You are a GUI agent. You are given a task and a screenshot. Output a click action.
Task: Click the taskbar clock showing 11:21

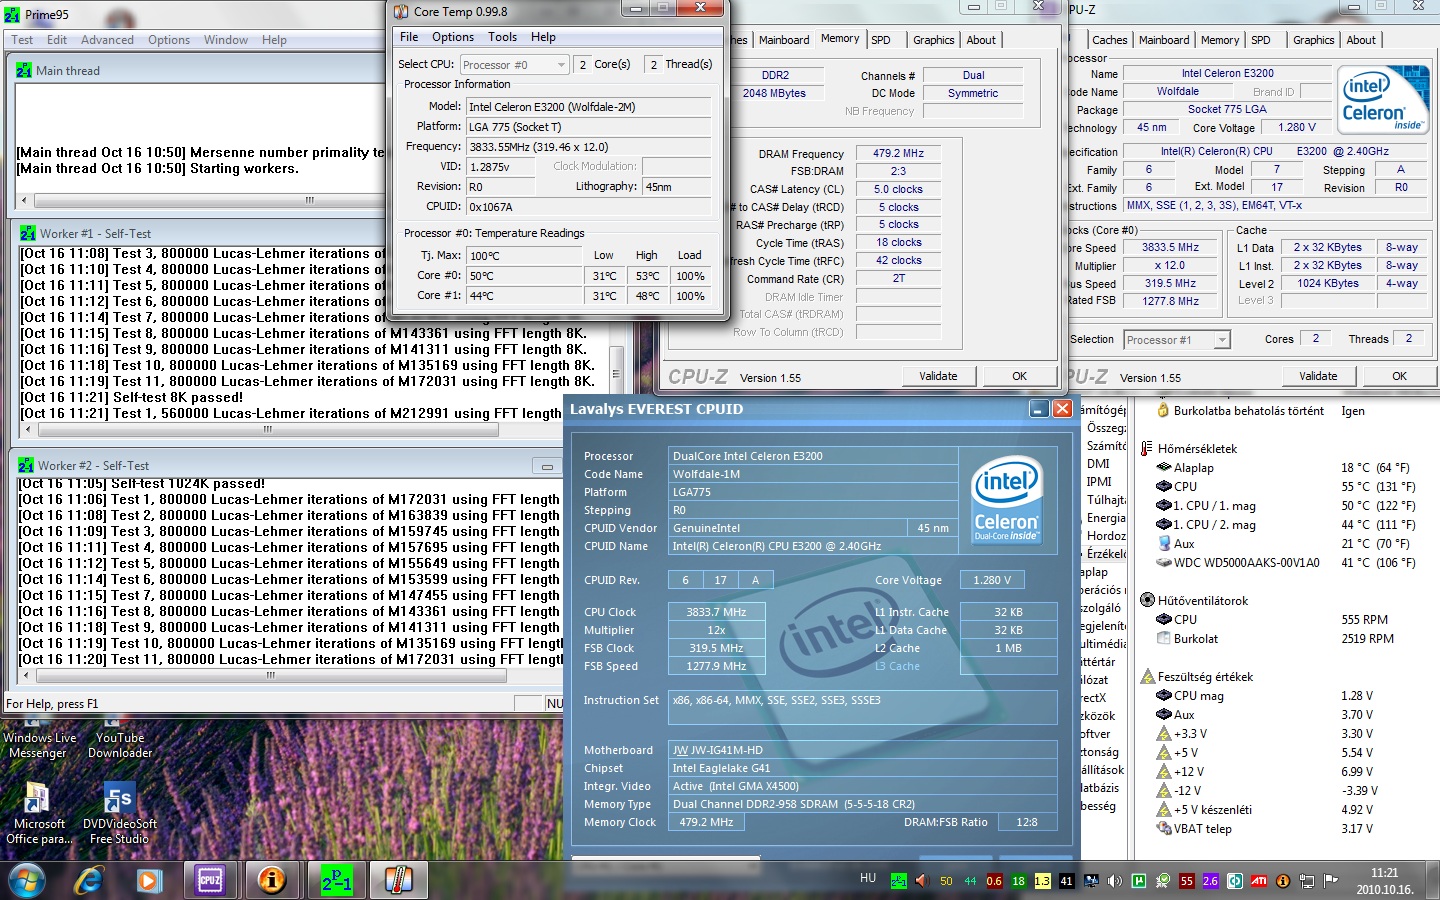1384,881
